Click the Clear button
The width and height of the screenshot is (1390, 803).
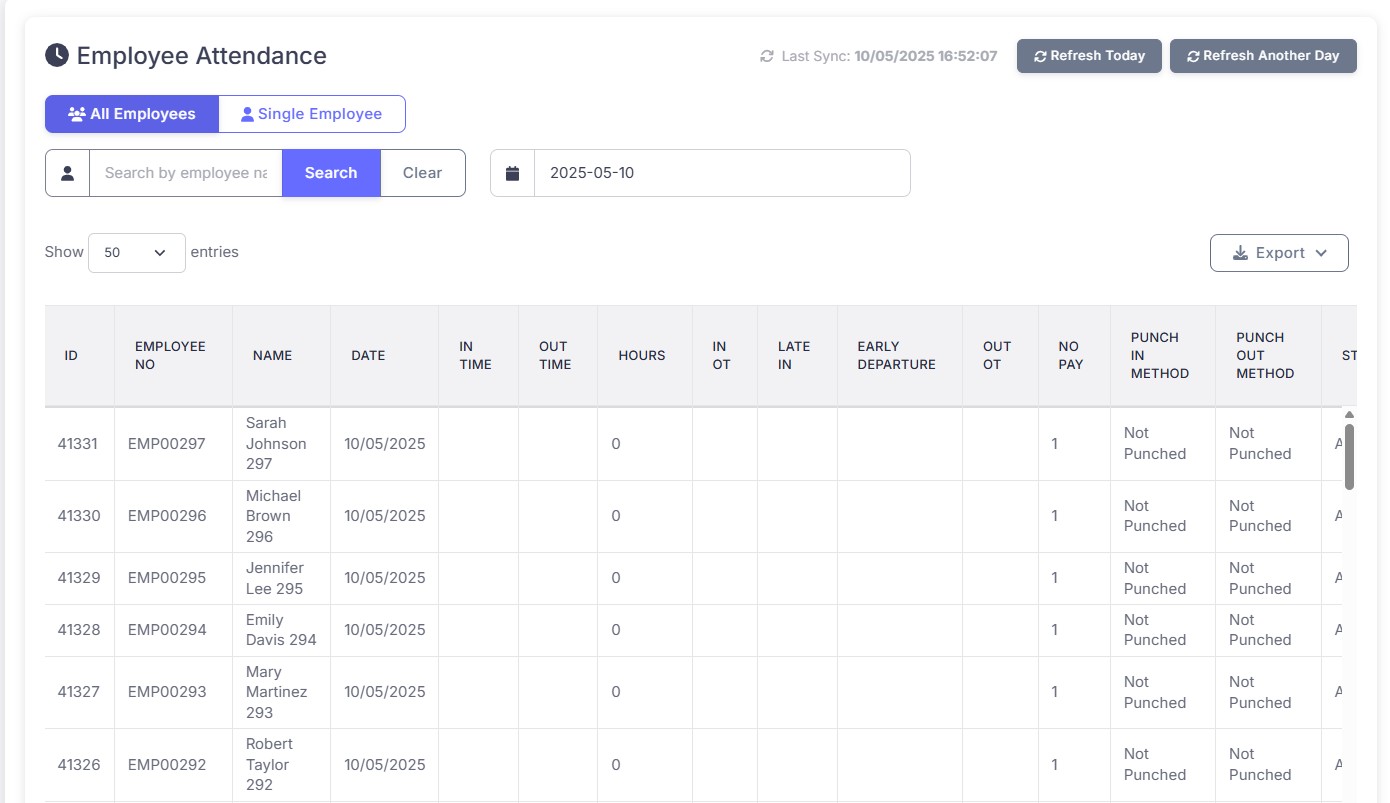[422, 172]
